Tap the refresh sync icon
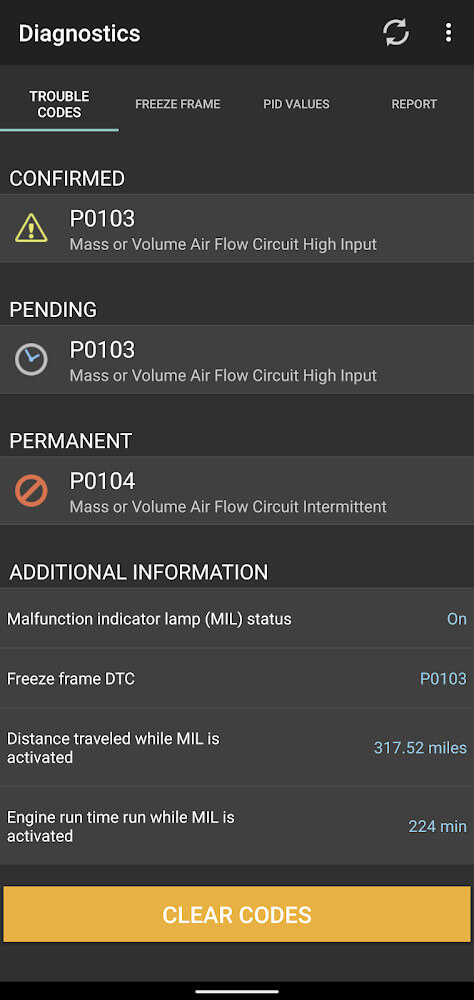The height and width of the screenshot is (1000, 474). point(396,33)
